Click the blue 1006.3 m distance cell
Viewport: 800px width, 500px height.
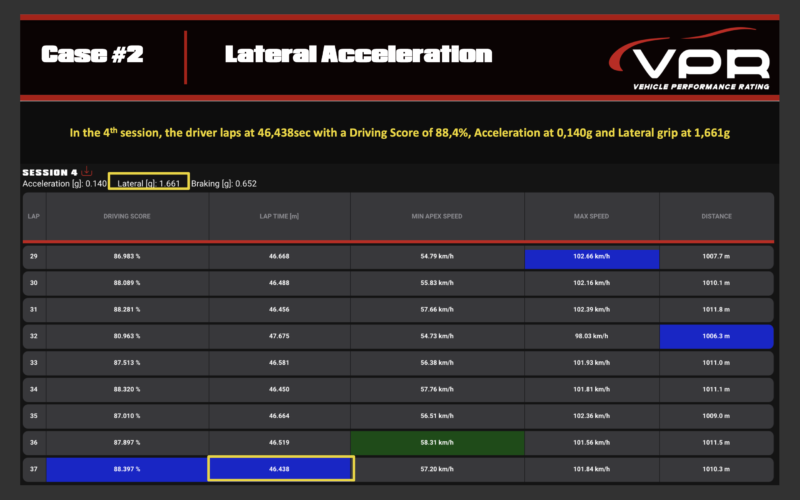click(x=716, y=336)
